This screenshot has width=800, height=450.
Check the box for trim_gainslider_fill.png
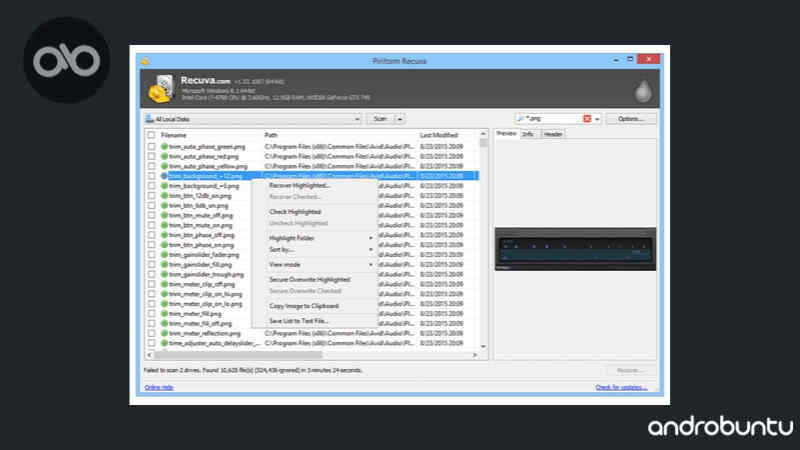(x=151, y=264)
